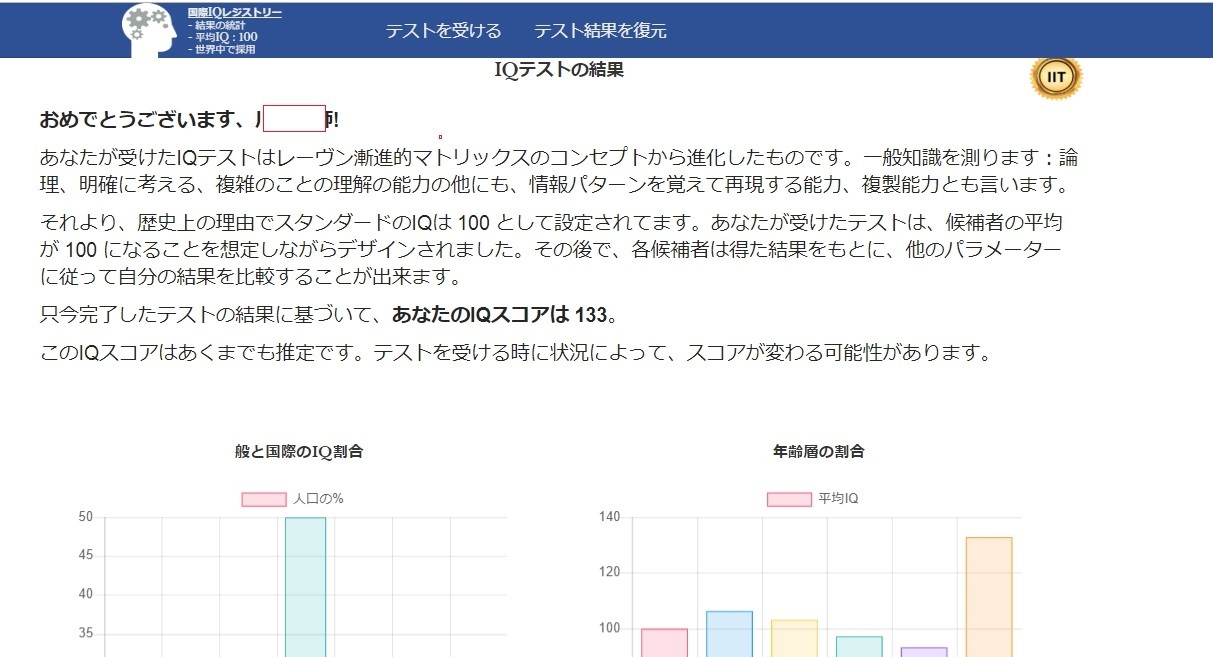Toggle the 平均IQ legend swatch
This screenshot has width=1213, height=657.
789,499
